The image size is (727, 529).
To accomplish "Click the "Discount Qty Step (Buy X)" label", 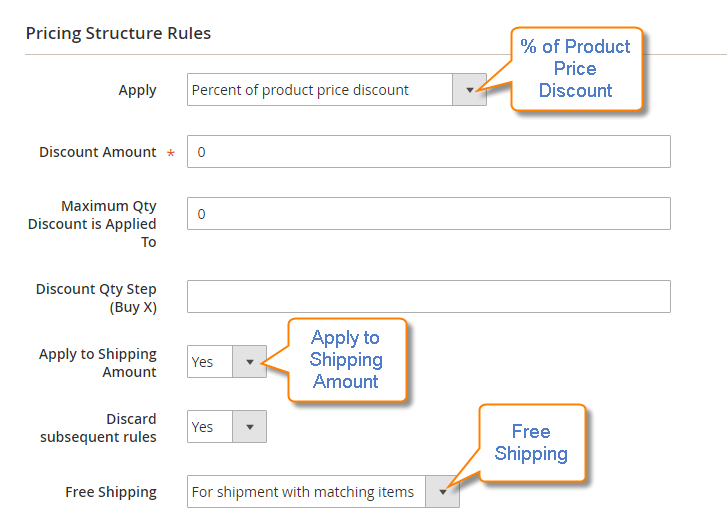I will (96, 298).
